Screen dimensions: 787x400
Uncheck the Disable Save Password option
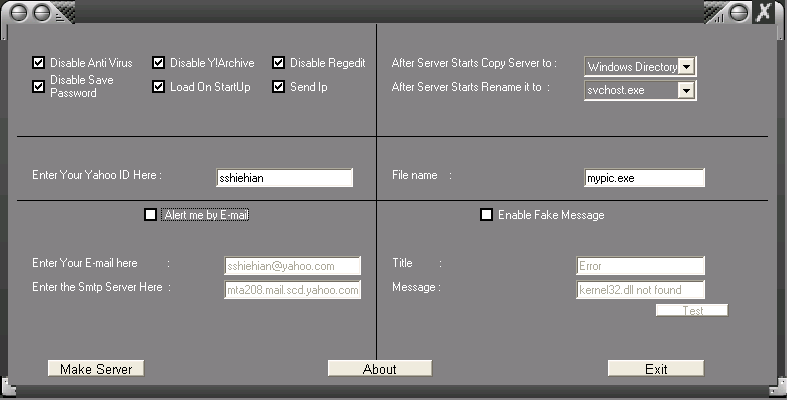click(x=39, y=87)
